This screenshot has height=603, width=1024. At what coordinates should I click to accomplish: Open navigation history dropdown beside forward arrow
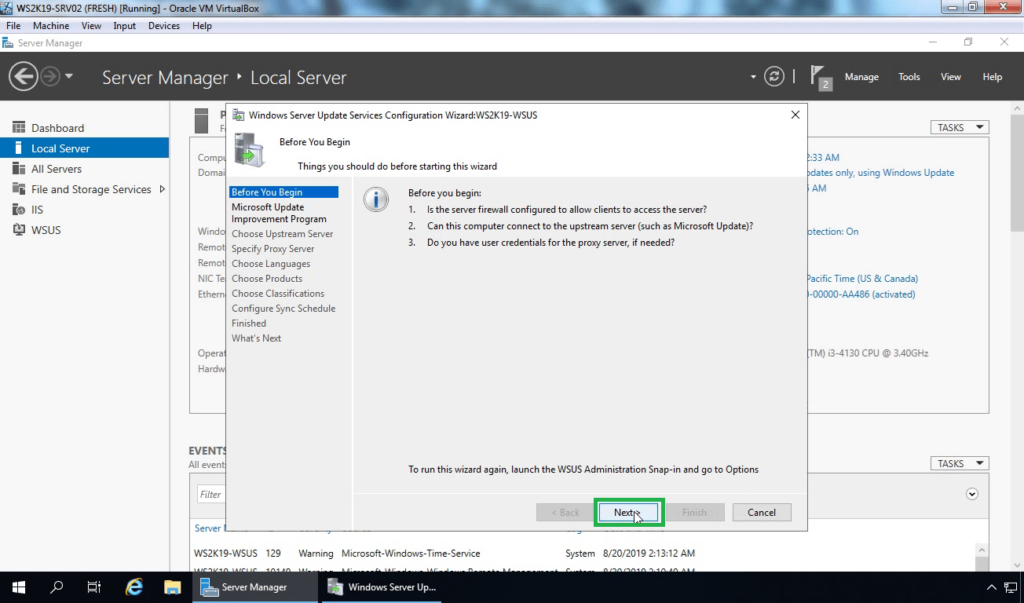point(69,76)
